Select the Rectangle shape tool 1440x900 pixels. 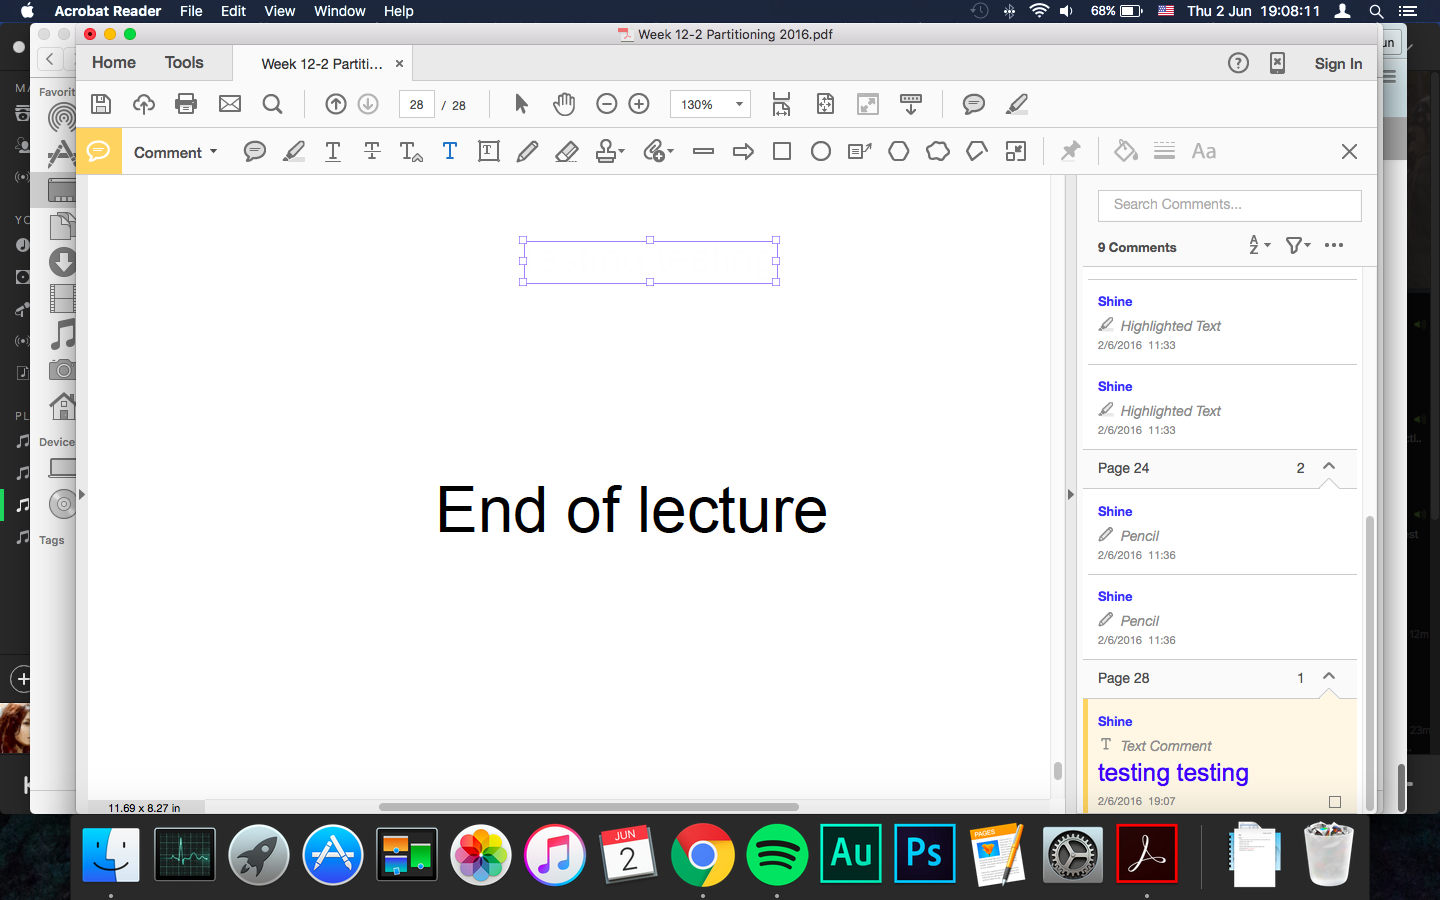tap(782, 152)
